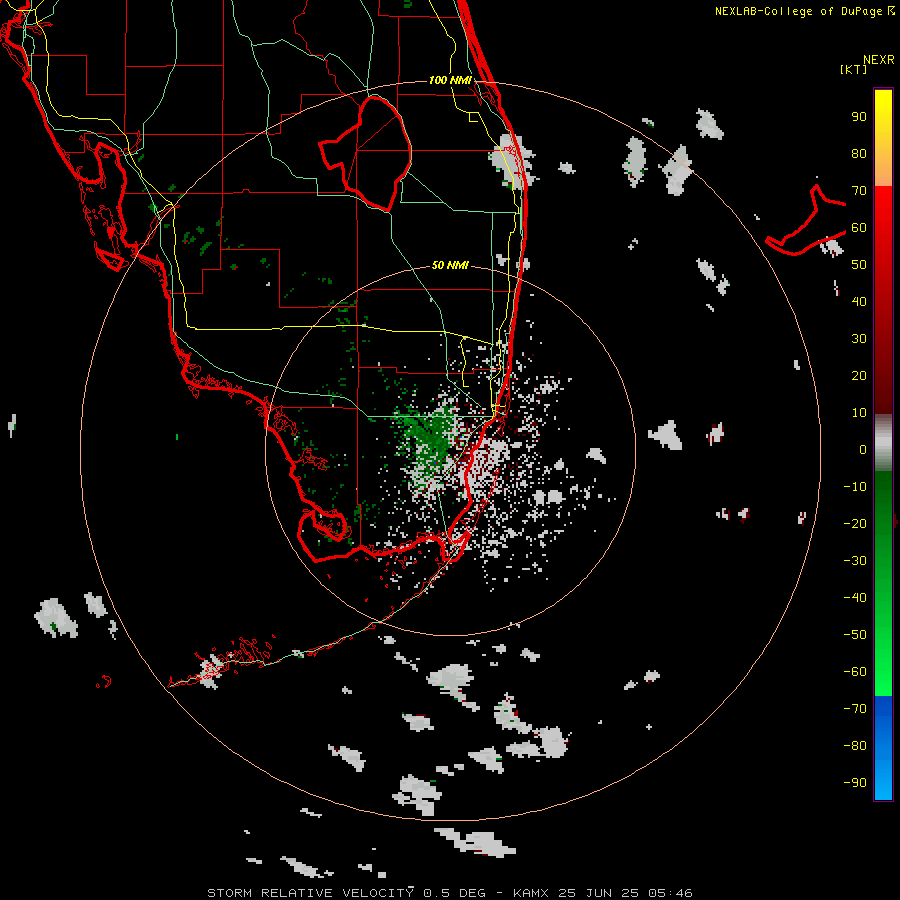This screenshot has width=900, height=900.
Task: Click the 0 value on the velocity scale
Action: click(x=863, y=449)
